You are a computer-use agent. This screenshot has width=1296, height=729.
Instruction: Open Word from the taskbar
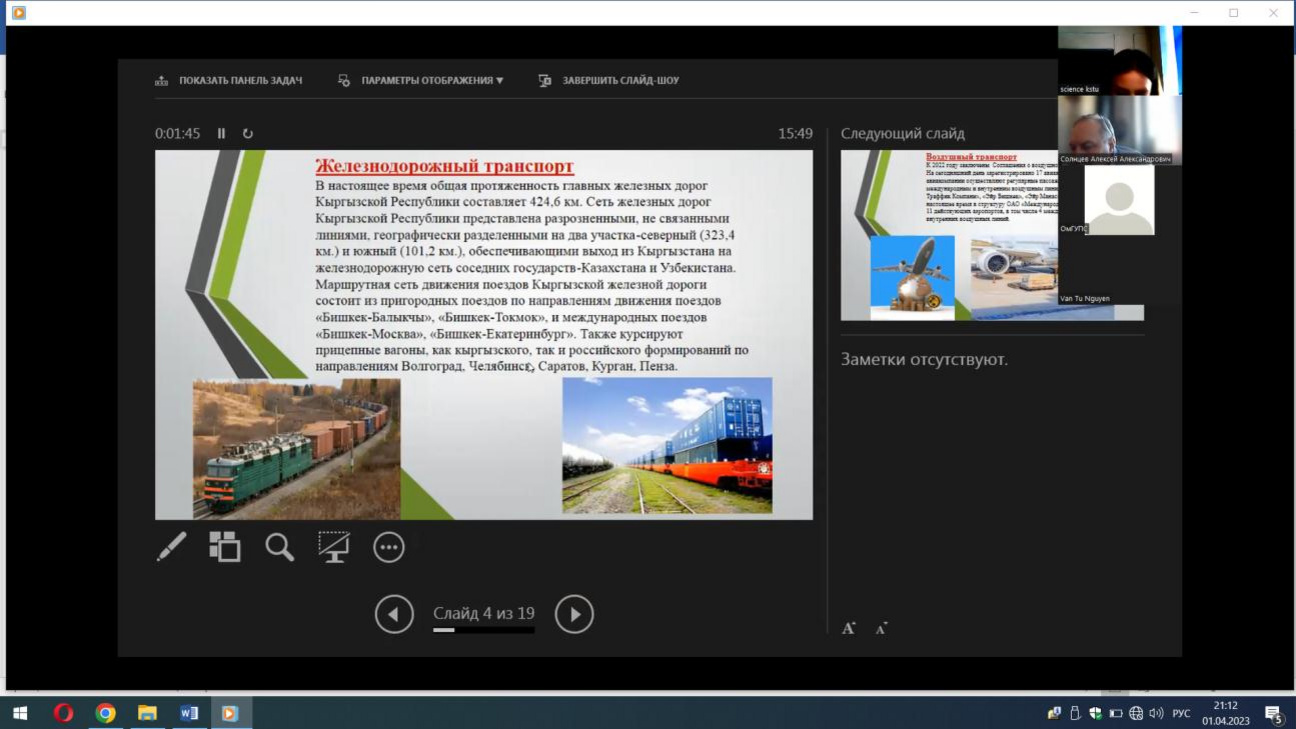(x=188, y=713)
